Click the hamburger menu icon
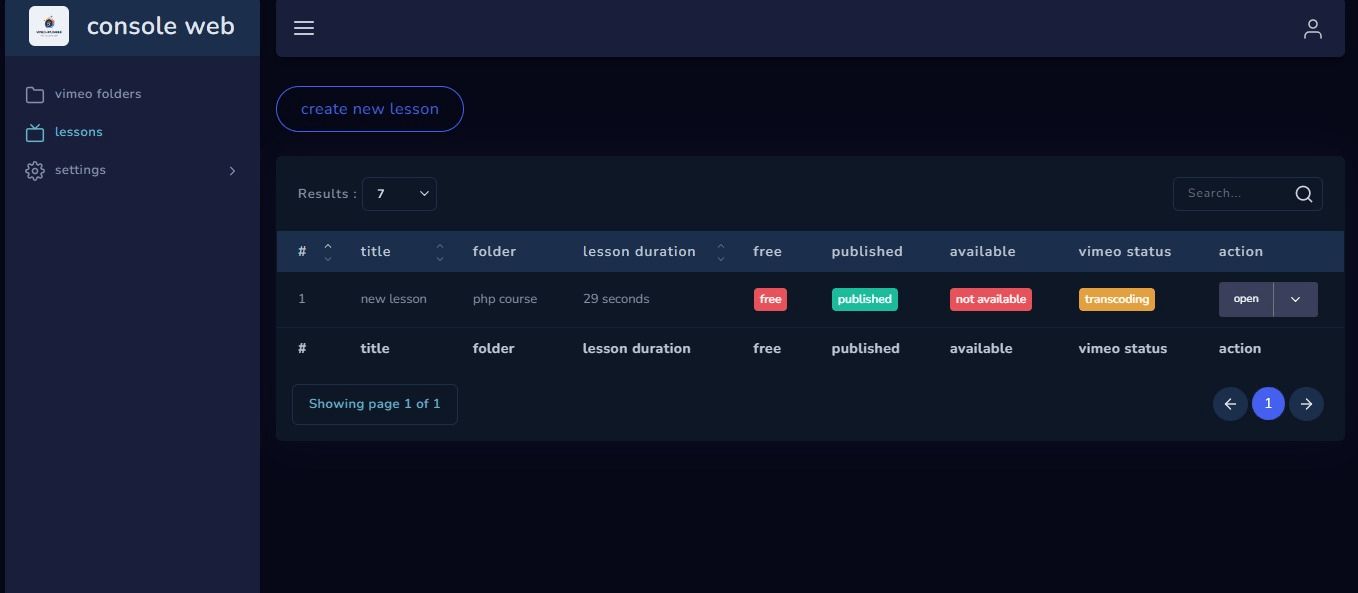This screenshot has width=1358, height=593. click(304, 28)
